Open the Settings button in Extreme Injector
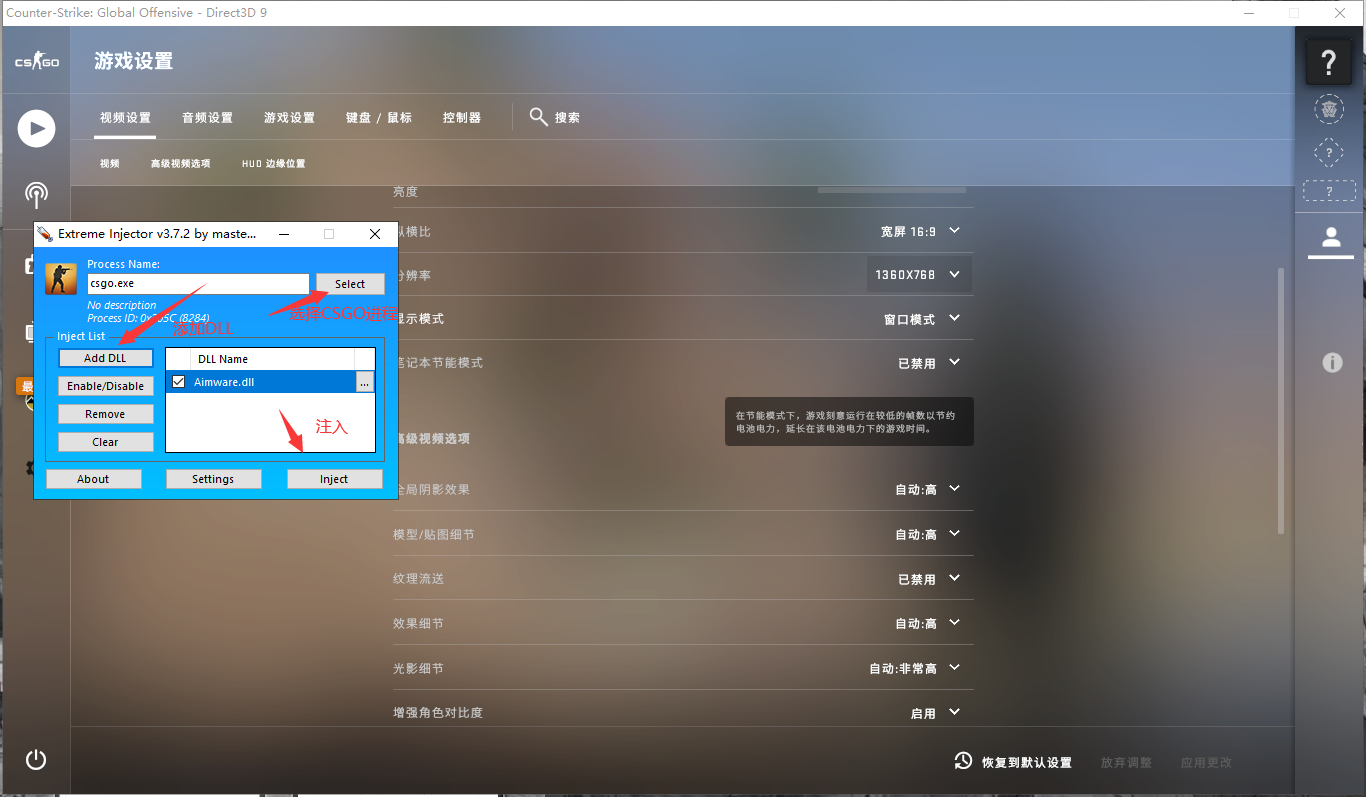 [x=213, y=479]
